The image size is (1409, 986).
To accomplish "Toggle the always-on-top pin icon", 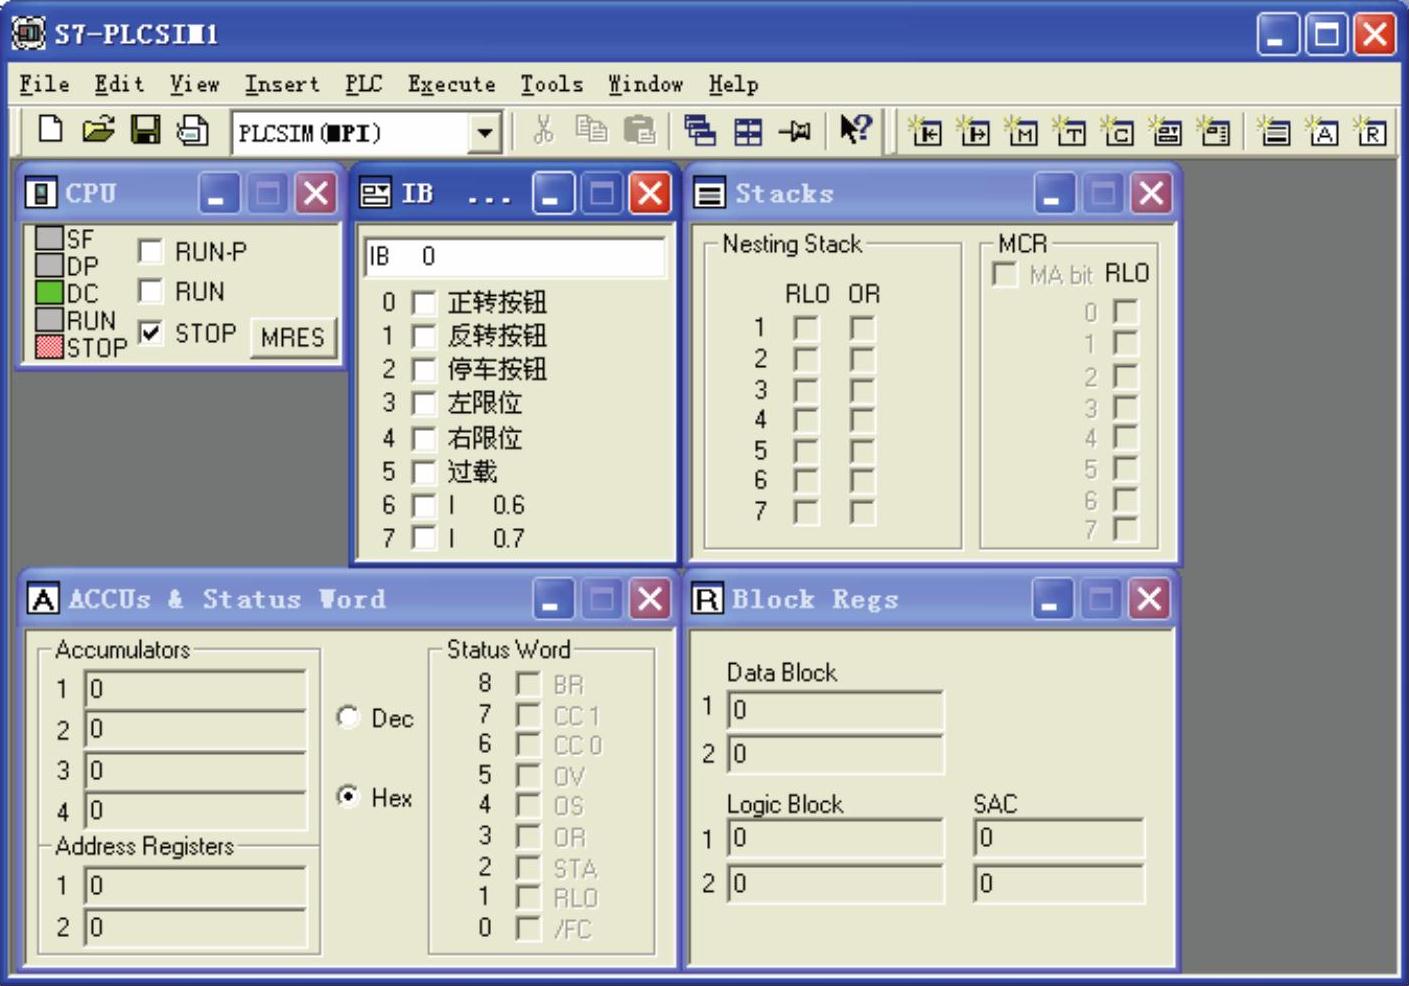I will coord(796,131).
